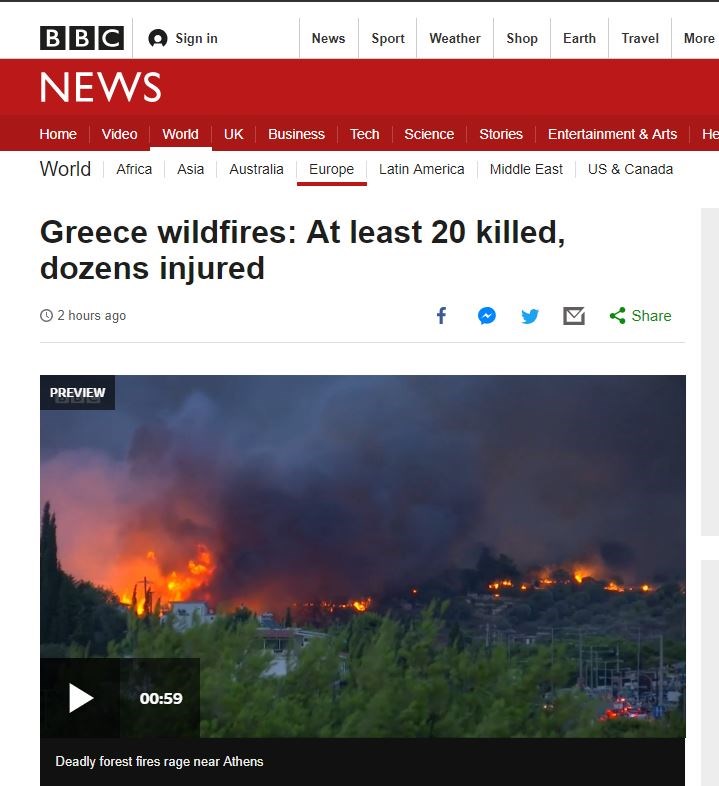Click the BBC logo
719x786 pixels.
(82, 38)
